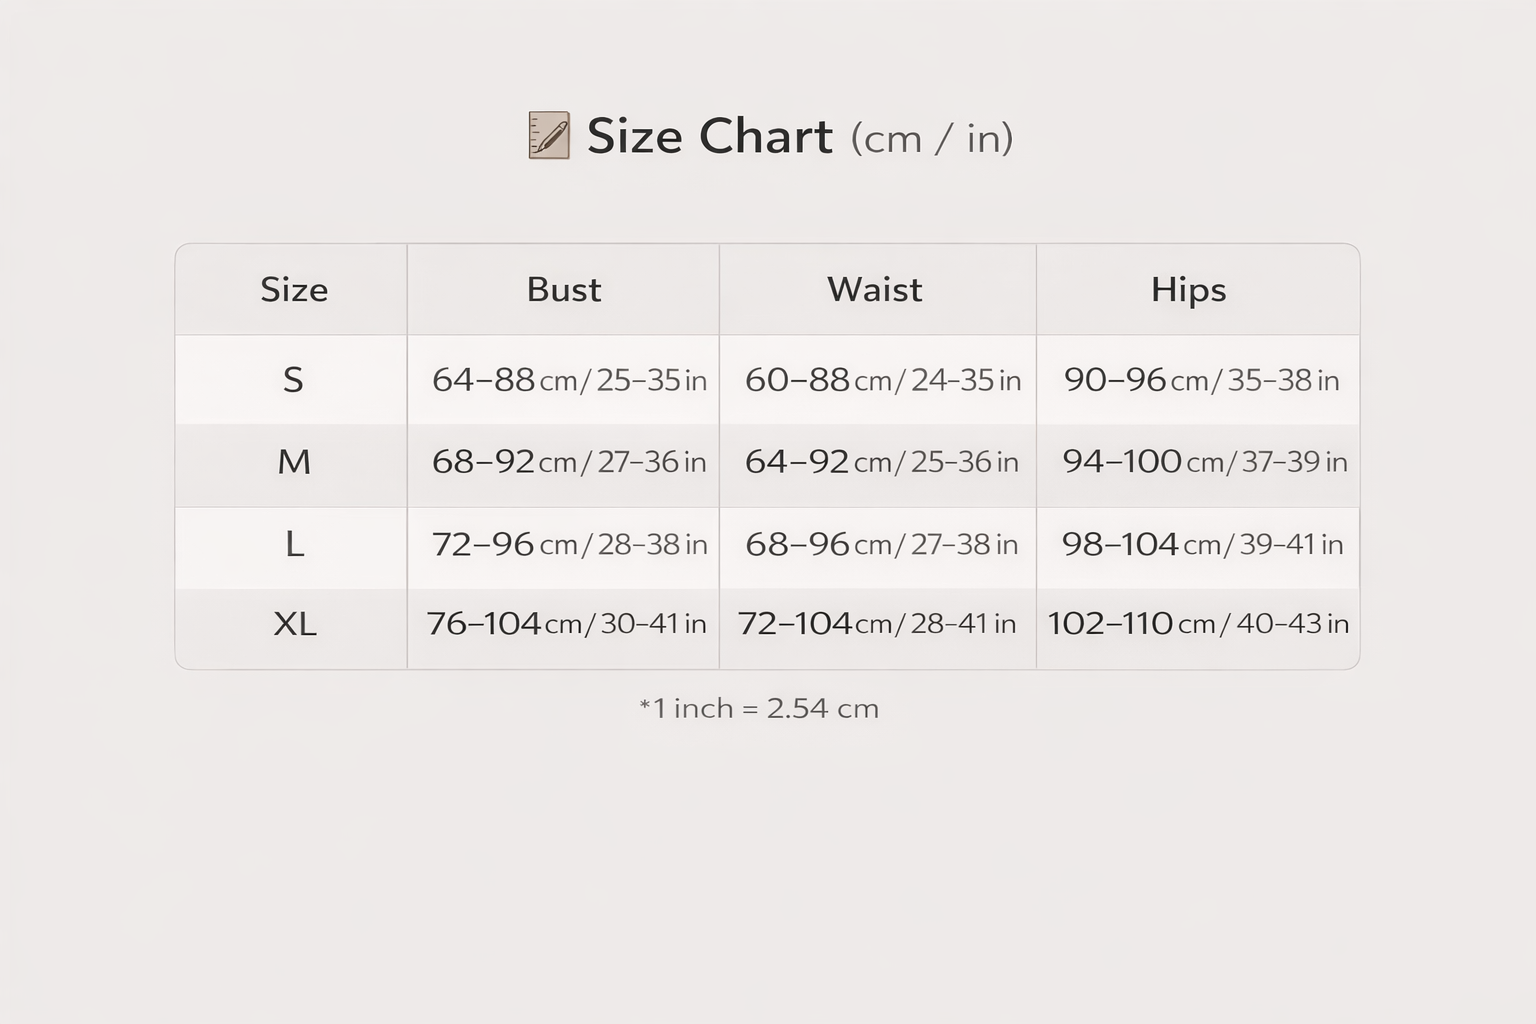
Task: Click the pencil notepad icon beside the title
Action: tap(549, 135)
